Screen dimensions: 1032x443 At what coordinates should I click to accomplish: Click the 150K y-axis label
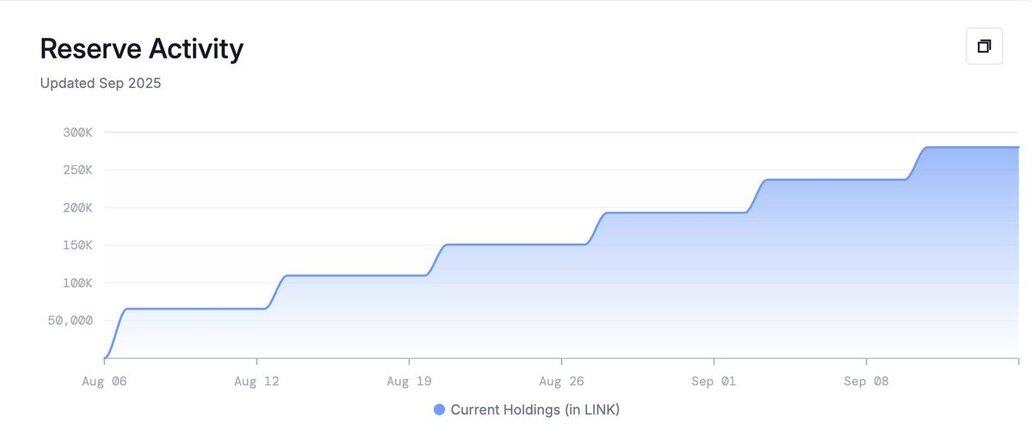point(78,246)
